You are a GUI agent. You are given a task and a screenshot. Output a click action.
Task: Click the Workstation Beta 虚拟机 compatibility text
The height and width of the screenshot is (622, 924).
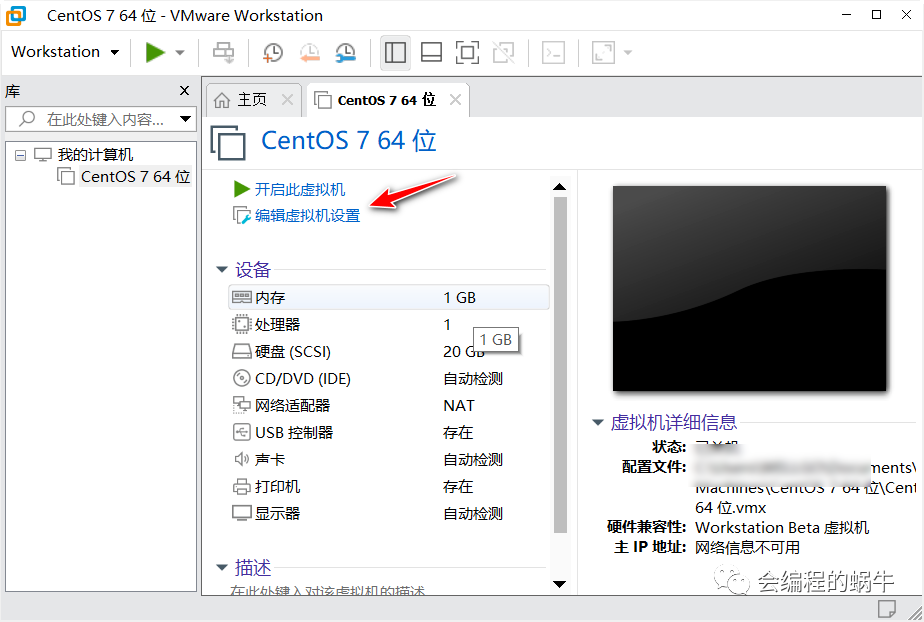tap(781, 527)
